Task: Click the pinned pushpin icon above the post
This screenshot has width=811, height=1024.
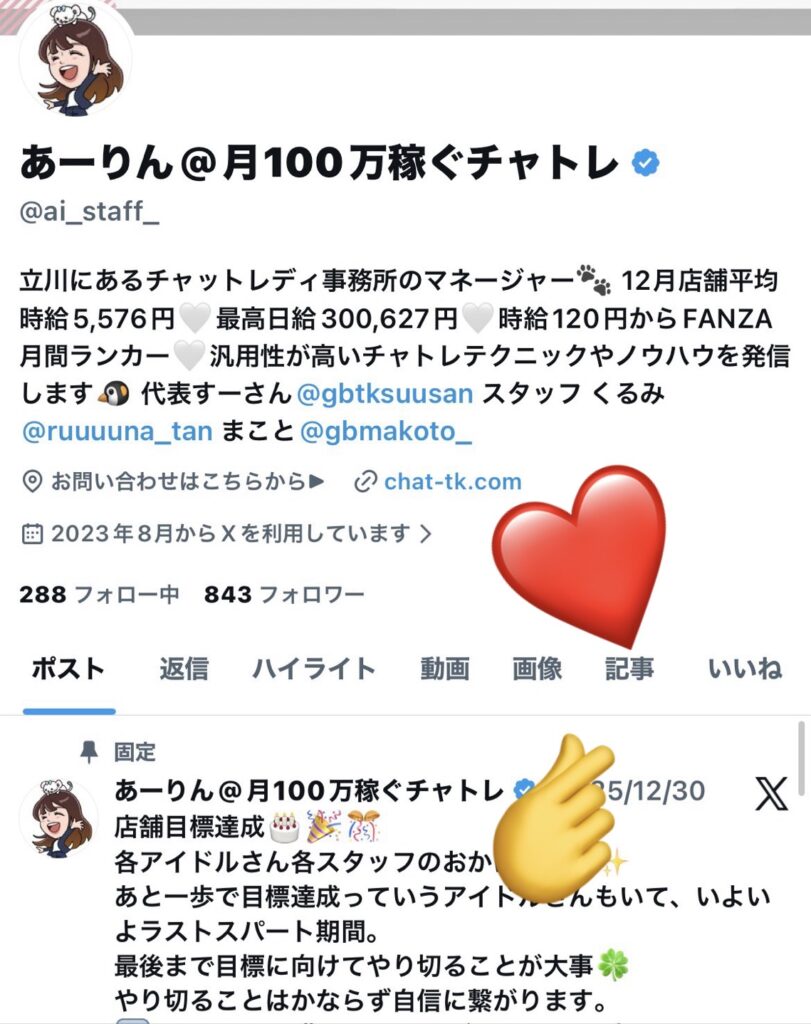Action: pyautogui.click(x=89, y=752)
